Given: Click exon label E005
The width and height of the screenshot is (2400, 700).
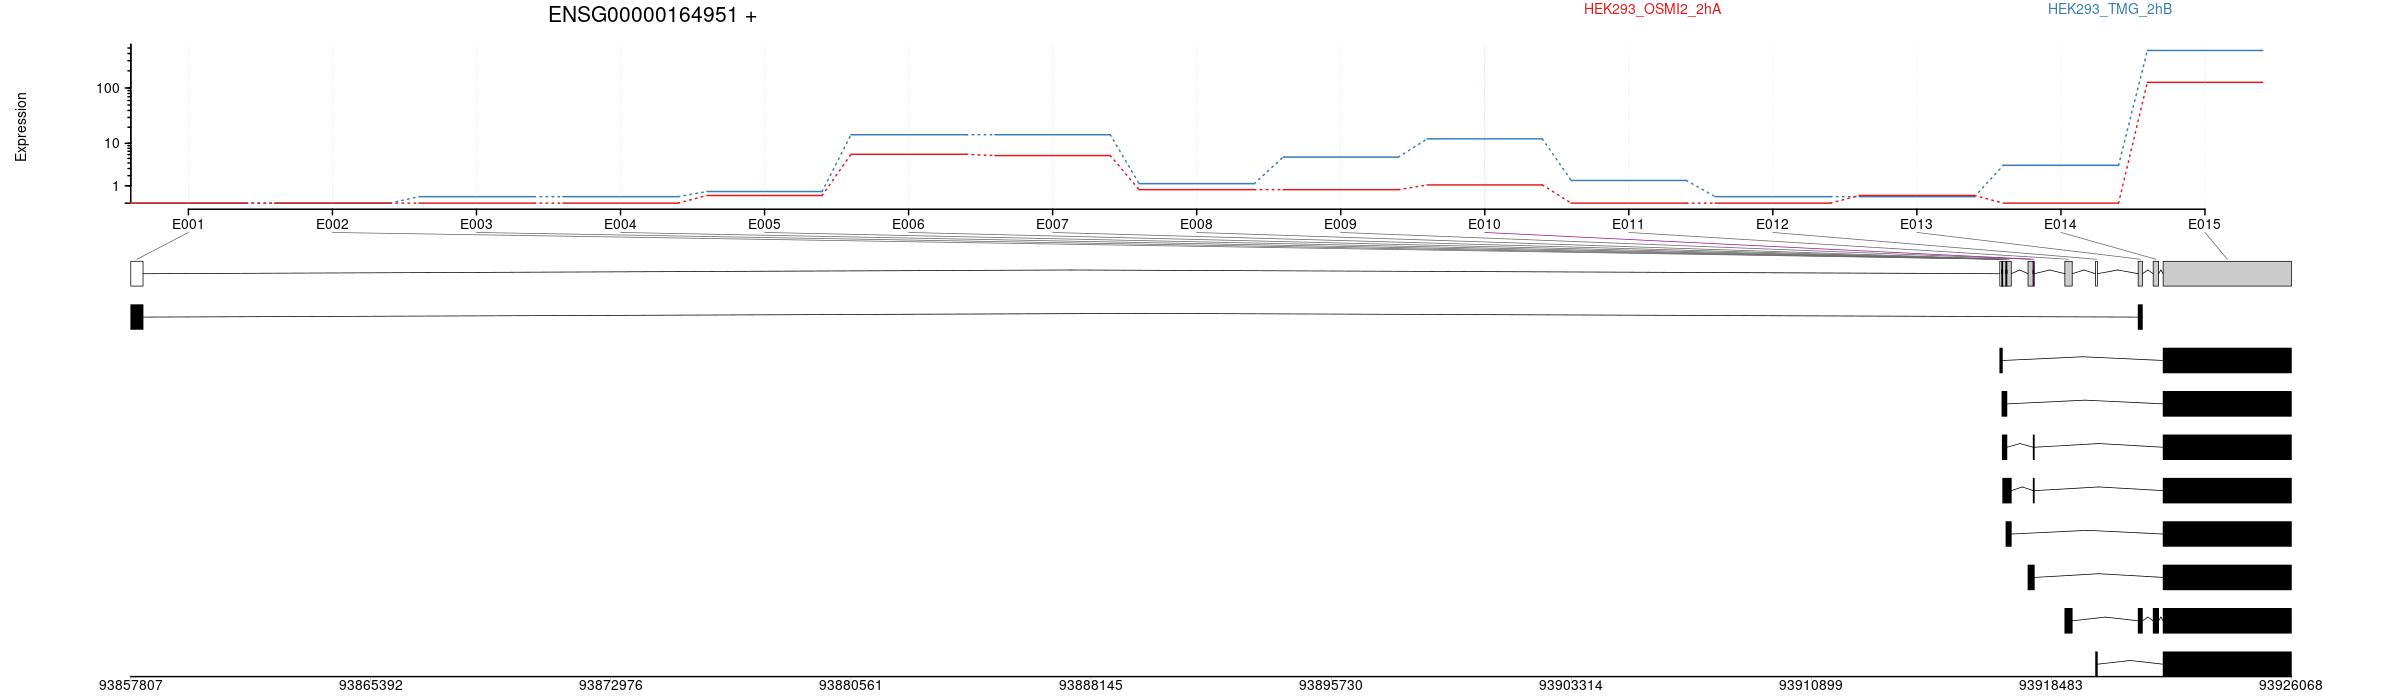Looking at the screenshot, I should [x=764, y=224].
